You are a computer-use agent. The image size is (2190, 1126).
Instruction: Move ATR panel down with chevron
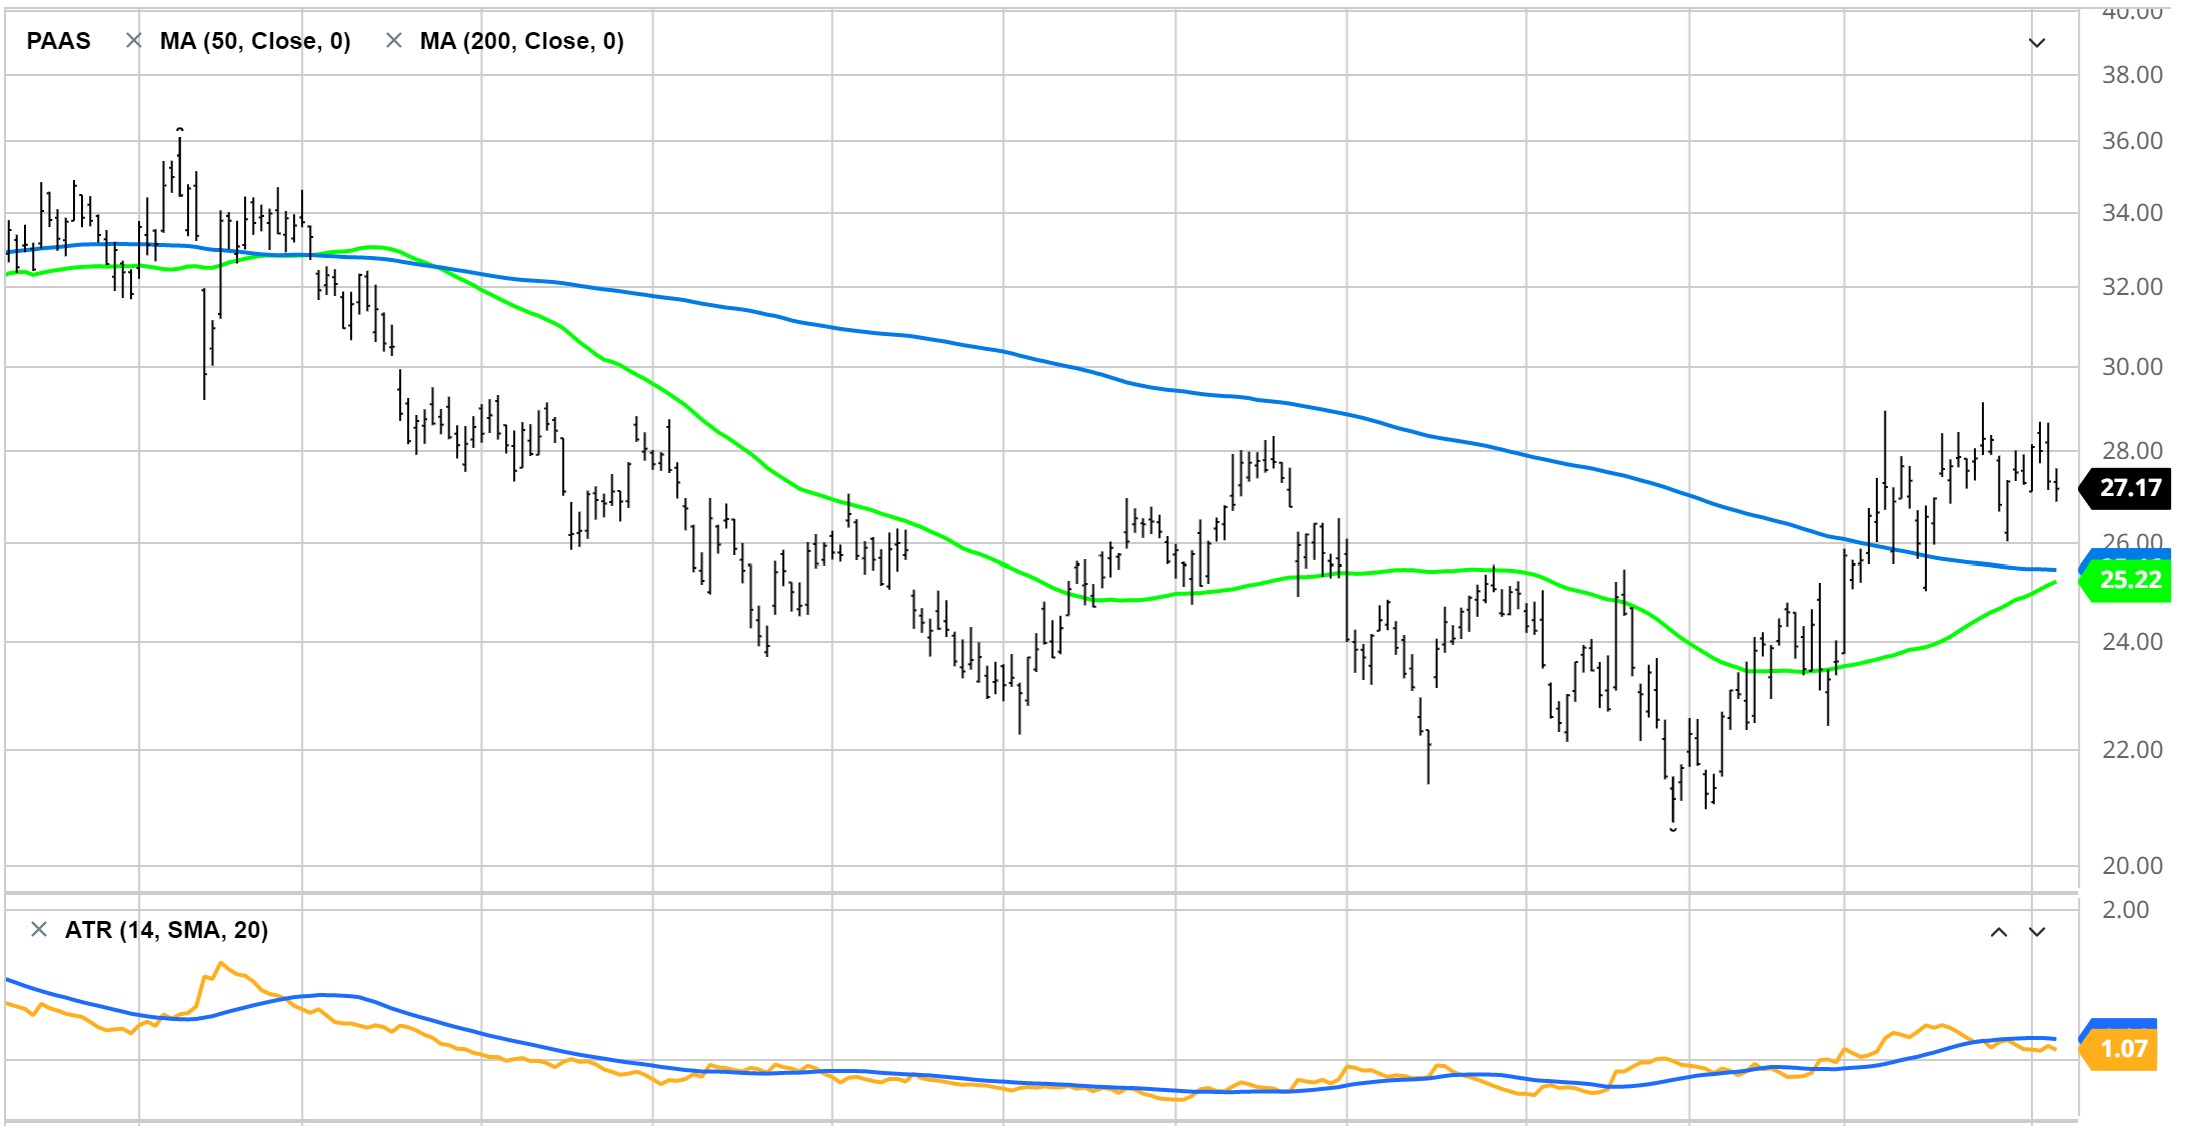point(2037,932)
